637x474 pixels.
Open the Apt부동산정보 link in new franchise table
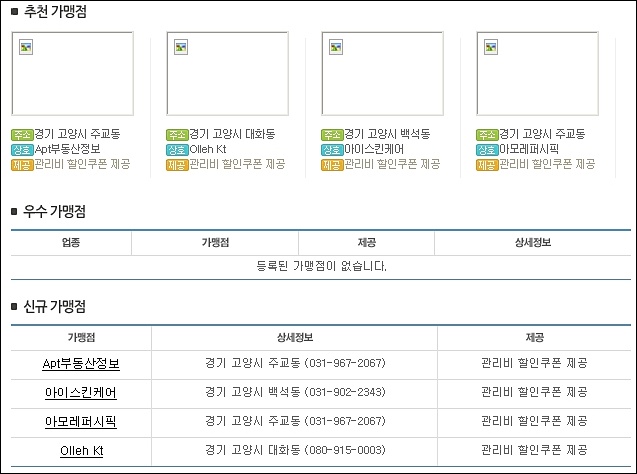click(81, 363)
